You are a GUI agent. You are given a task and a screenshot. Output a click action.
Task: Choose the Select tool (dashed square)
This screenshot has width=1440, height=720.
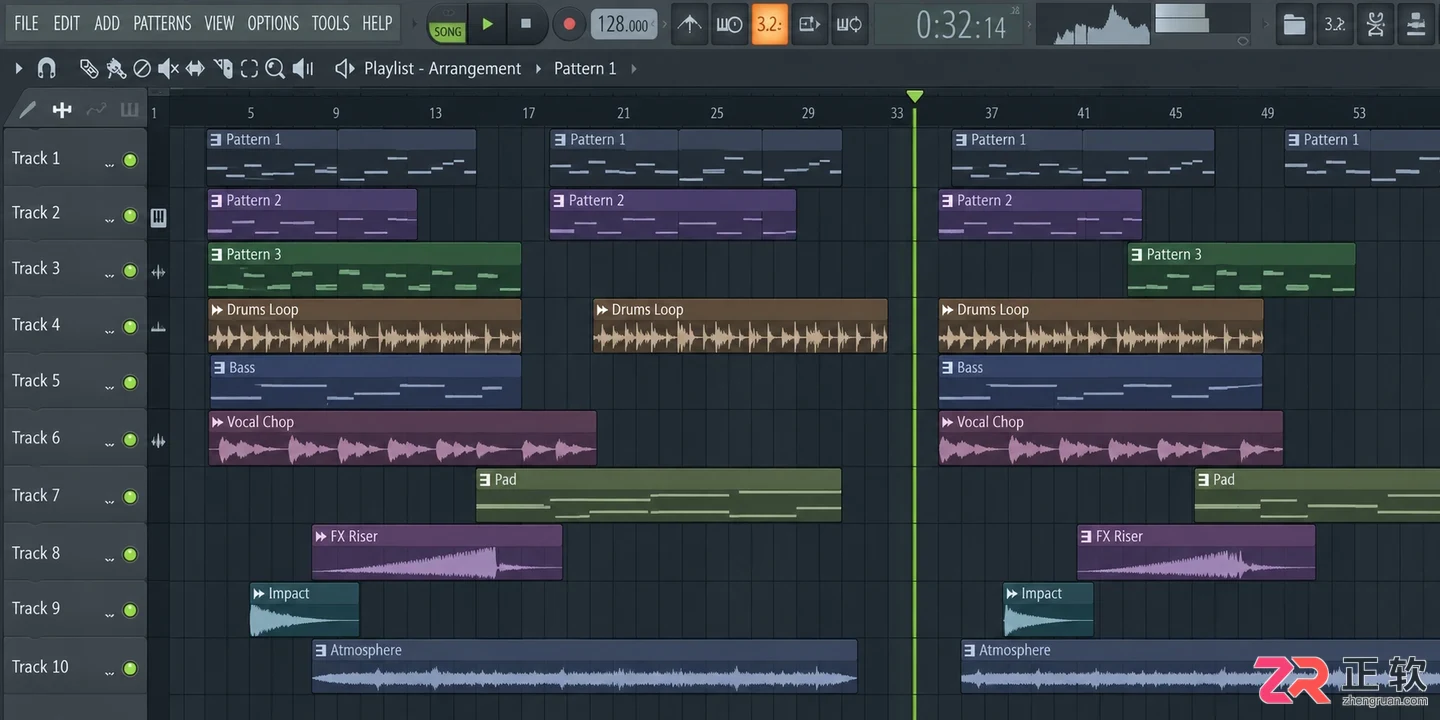(249, 68)
